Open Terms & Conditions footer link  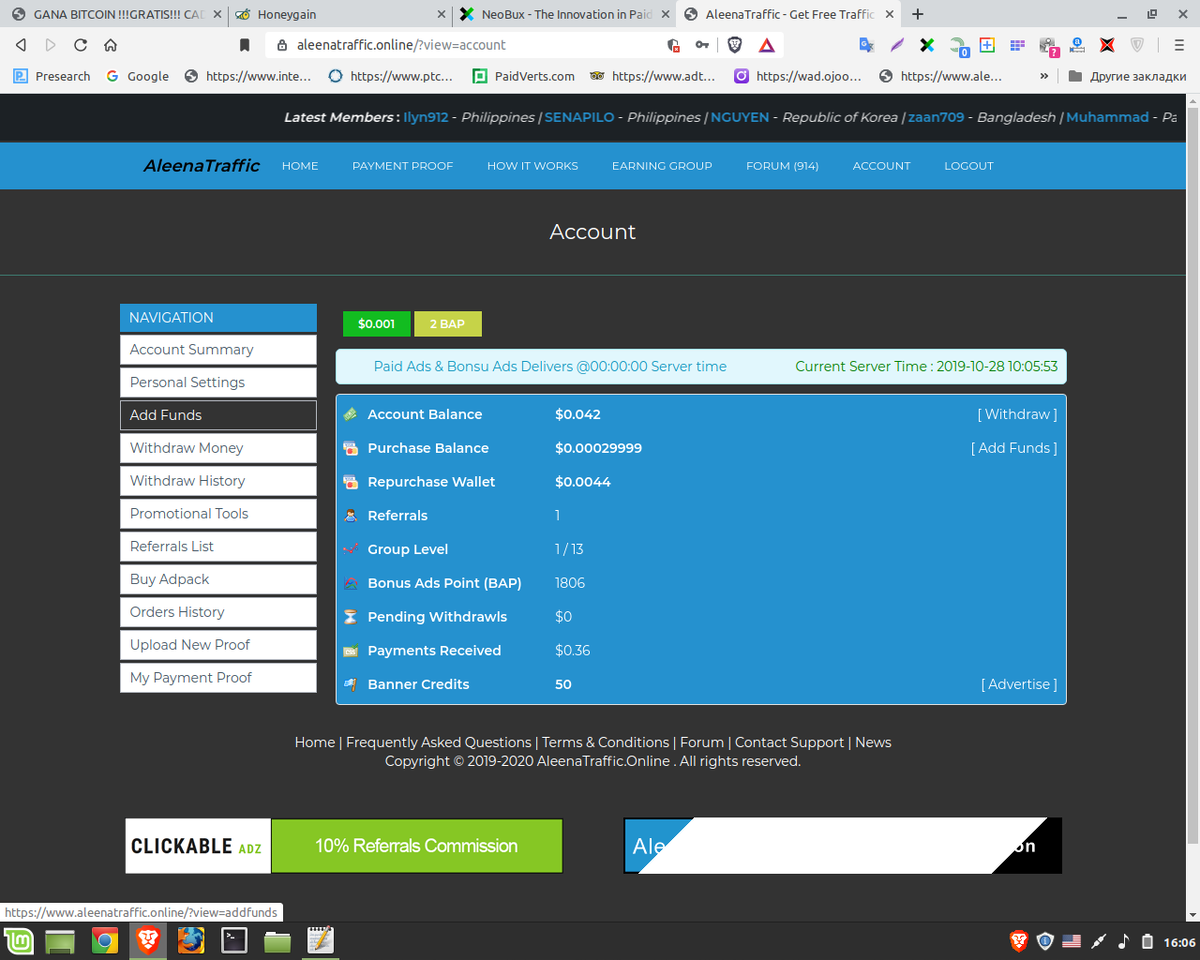(x=606, y=742)
